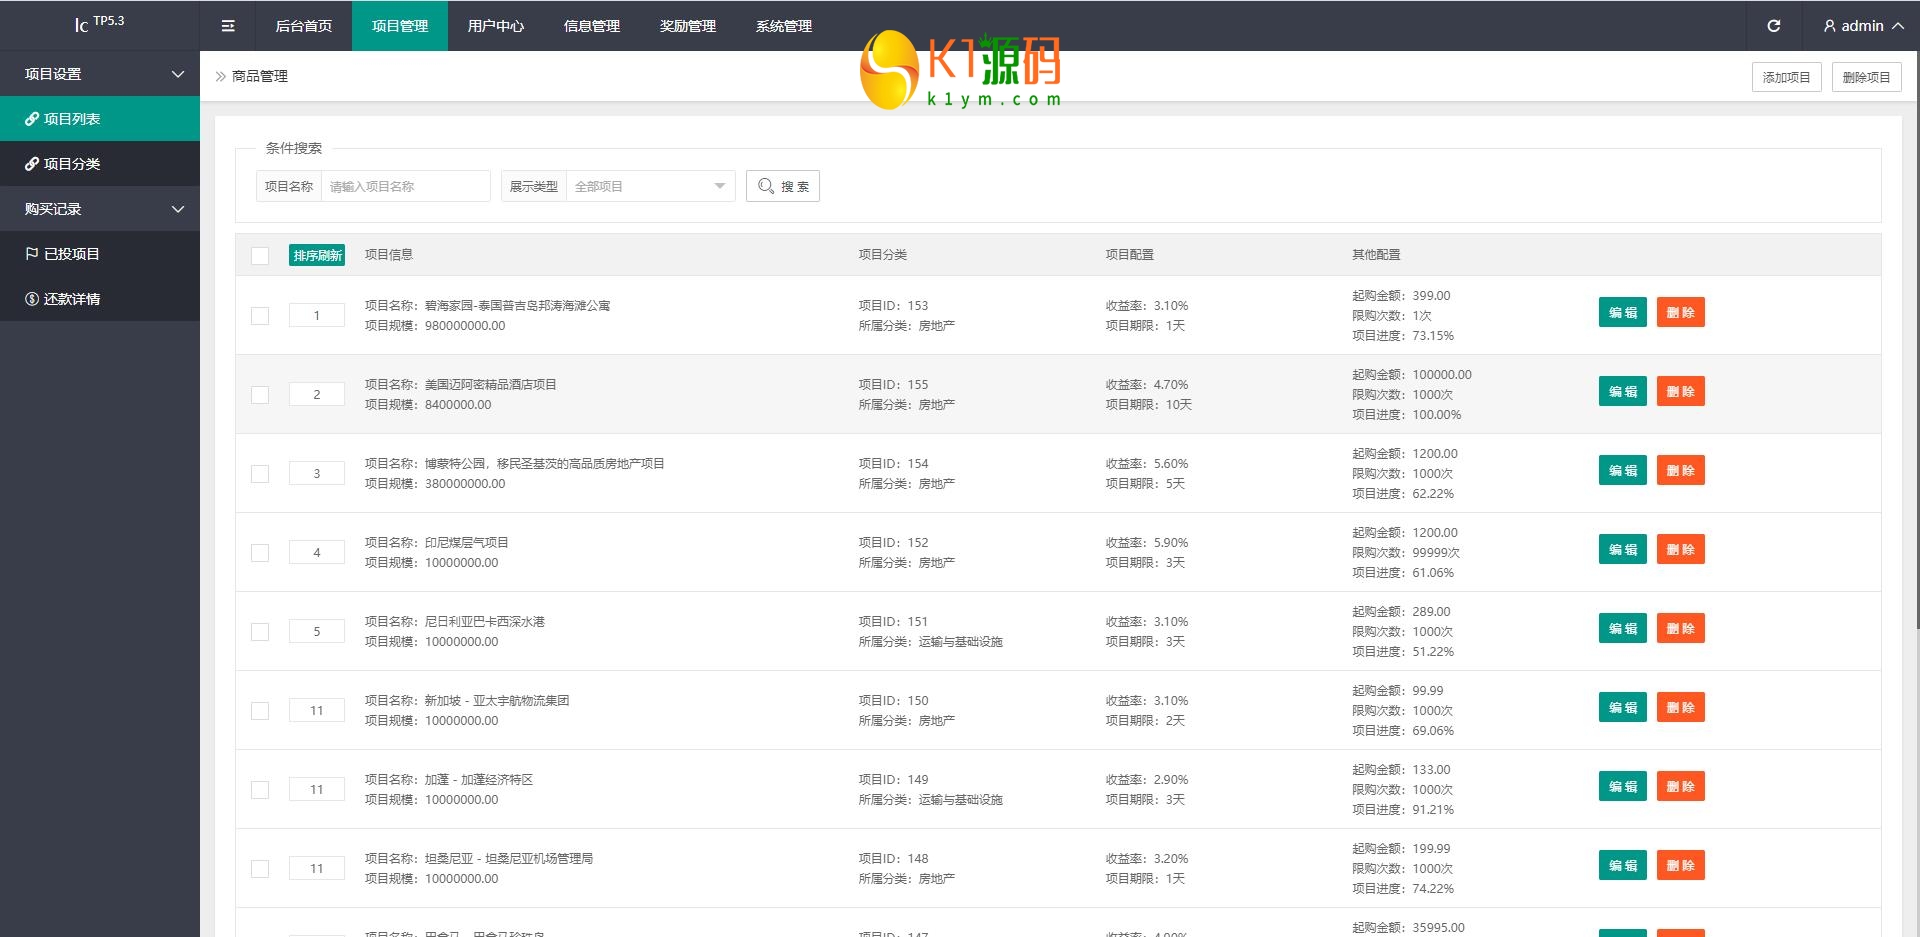Tick the checkbox for project ID 153

point(260,316)
